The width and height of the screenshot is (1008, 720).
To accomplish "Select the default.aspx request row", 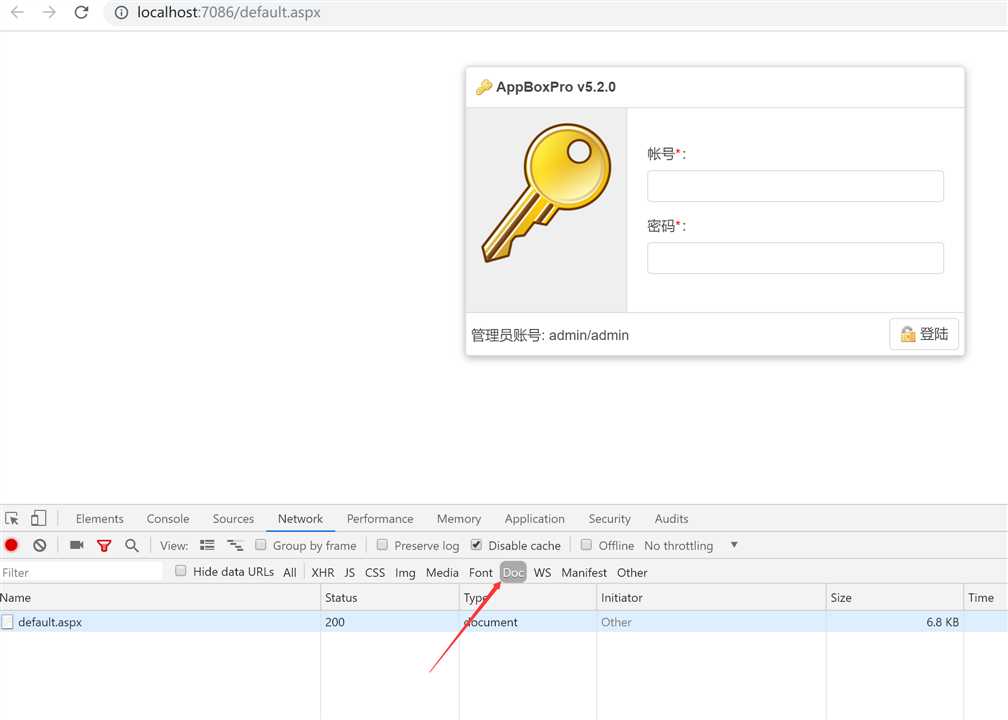I will 504,622.
